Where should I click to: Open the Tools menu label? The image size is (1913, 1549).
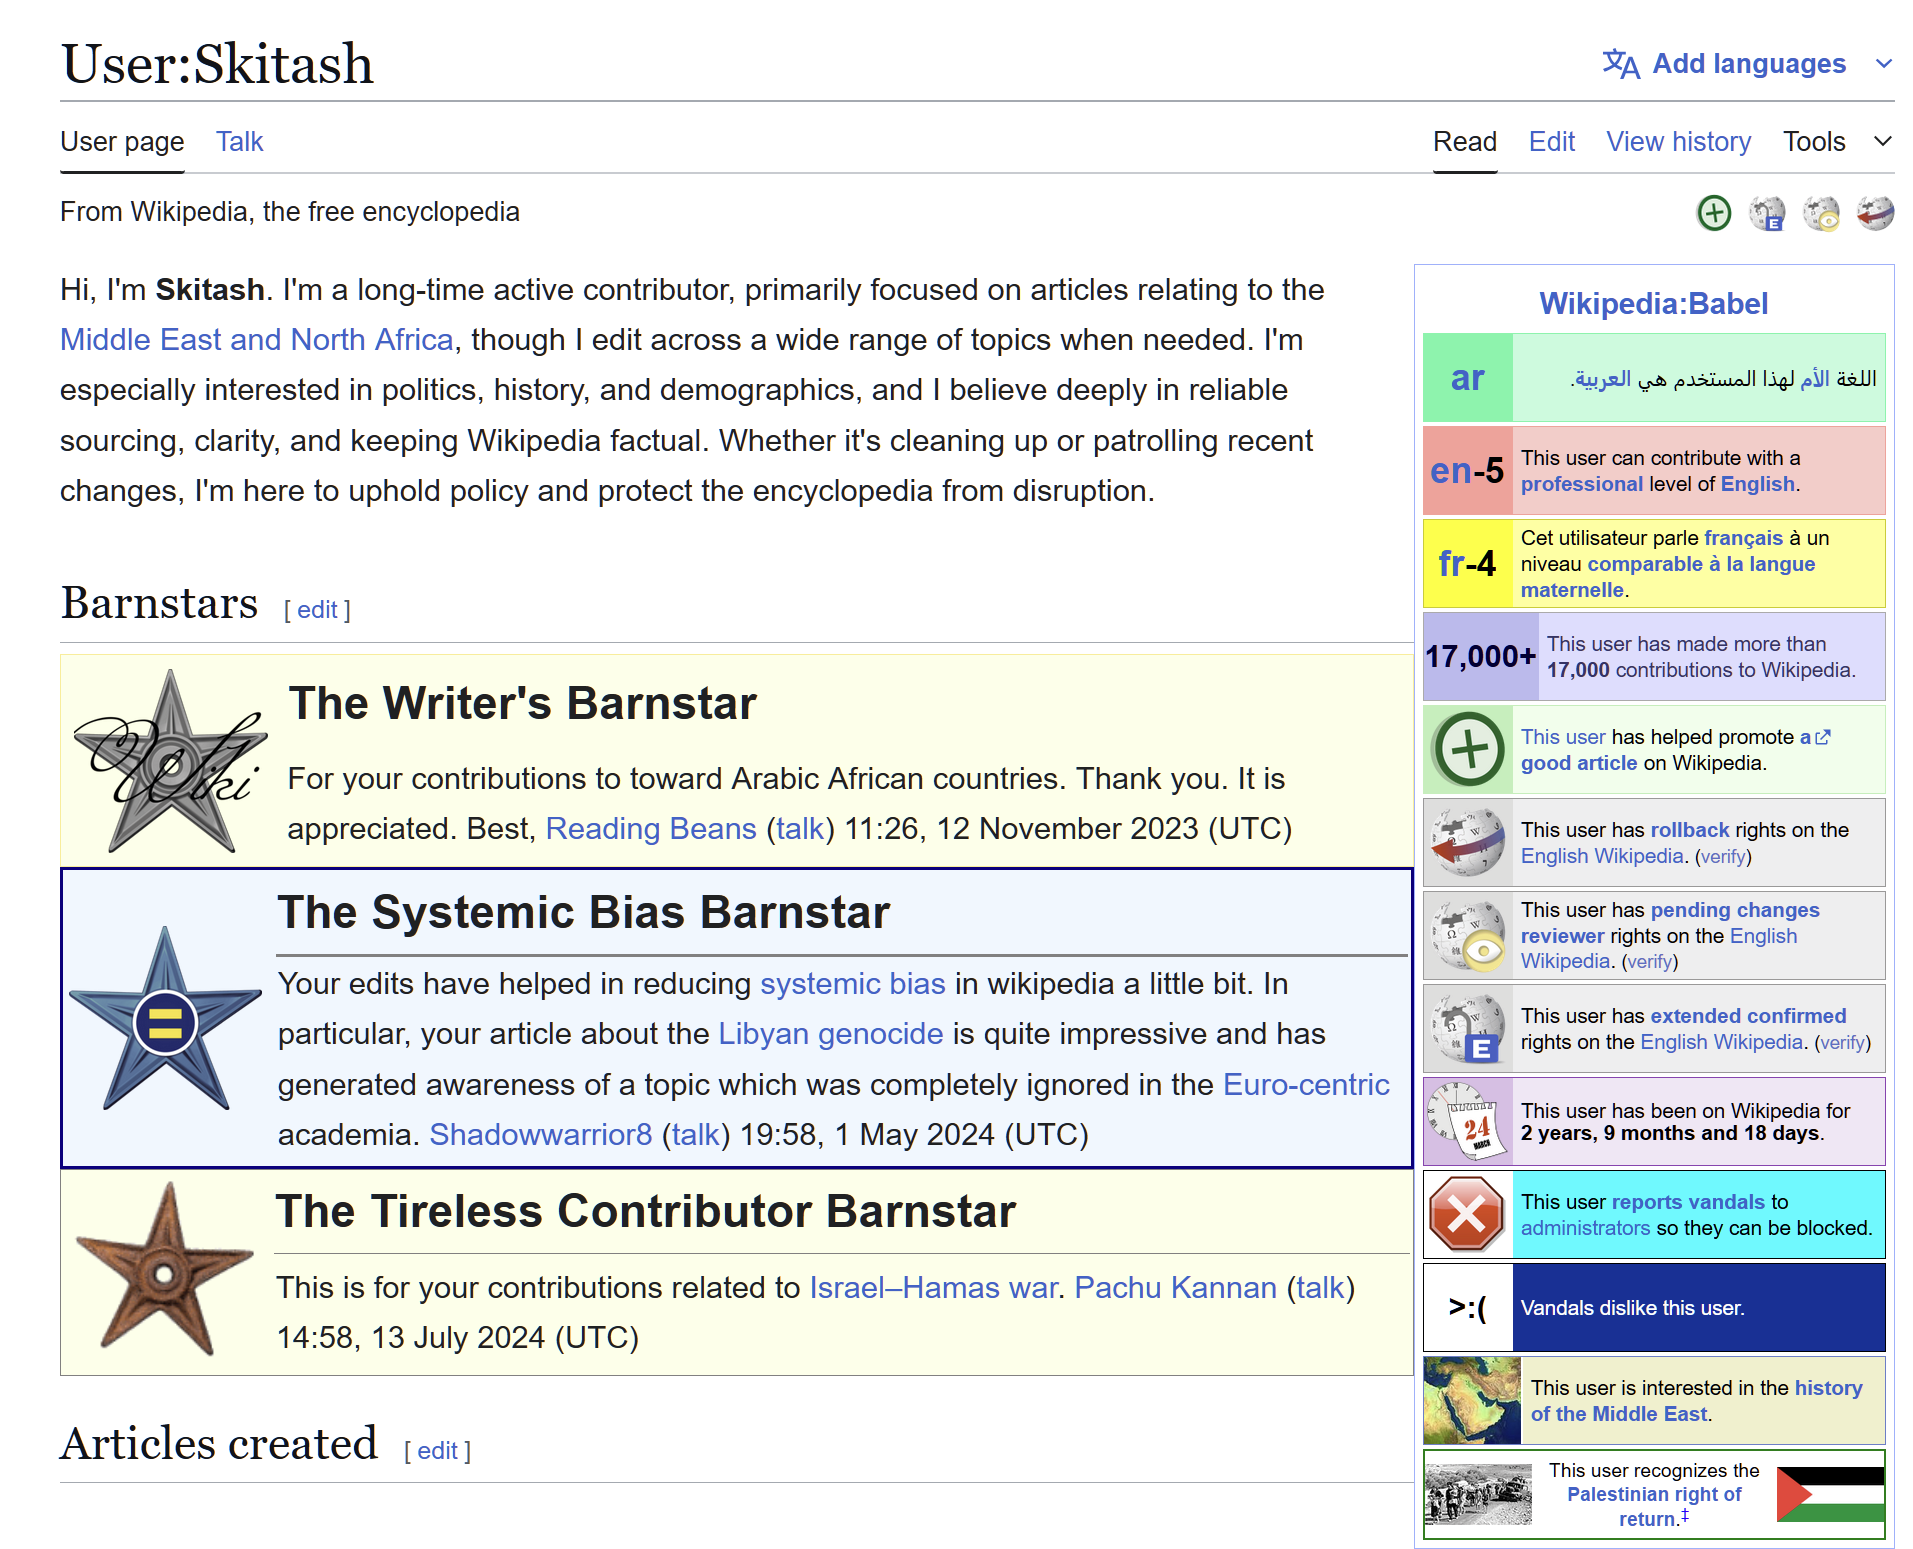[x=1814, y=142]
